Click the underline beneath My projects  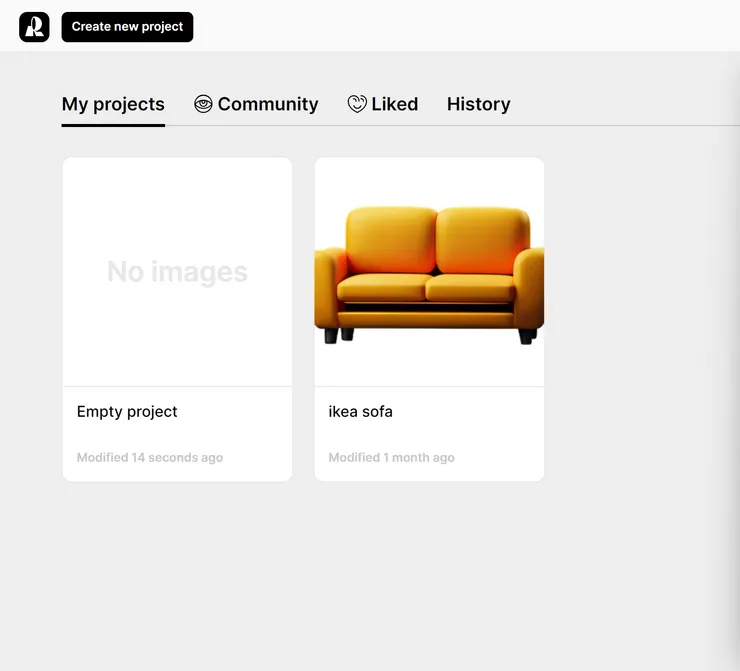click(113, 125)
